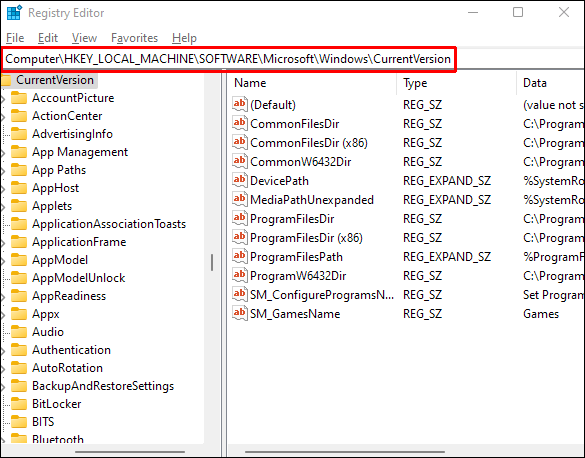This screenshot has height=458, width=585.
Task: Select the Appx key label
Action: [x=46, y=314]
